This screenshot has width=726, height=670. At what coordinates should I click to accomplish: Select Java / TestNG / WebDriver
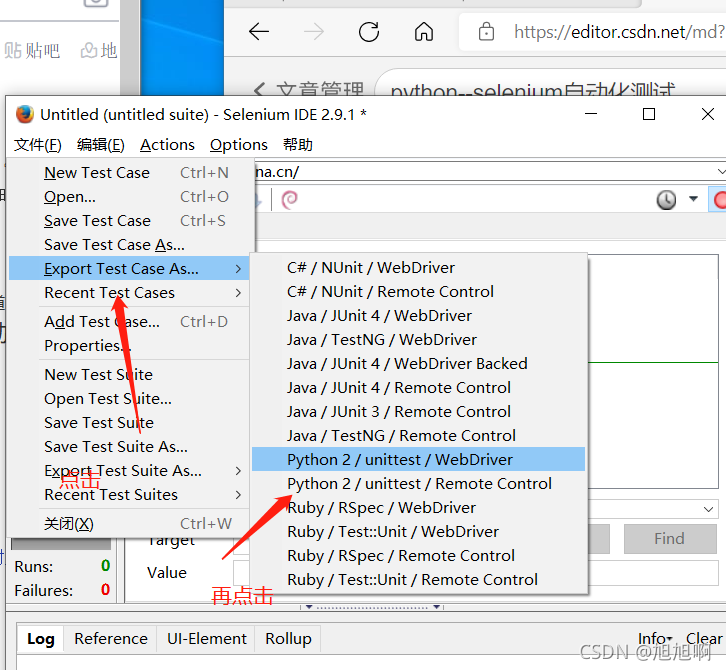tap(419, 340)
